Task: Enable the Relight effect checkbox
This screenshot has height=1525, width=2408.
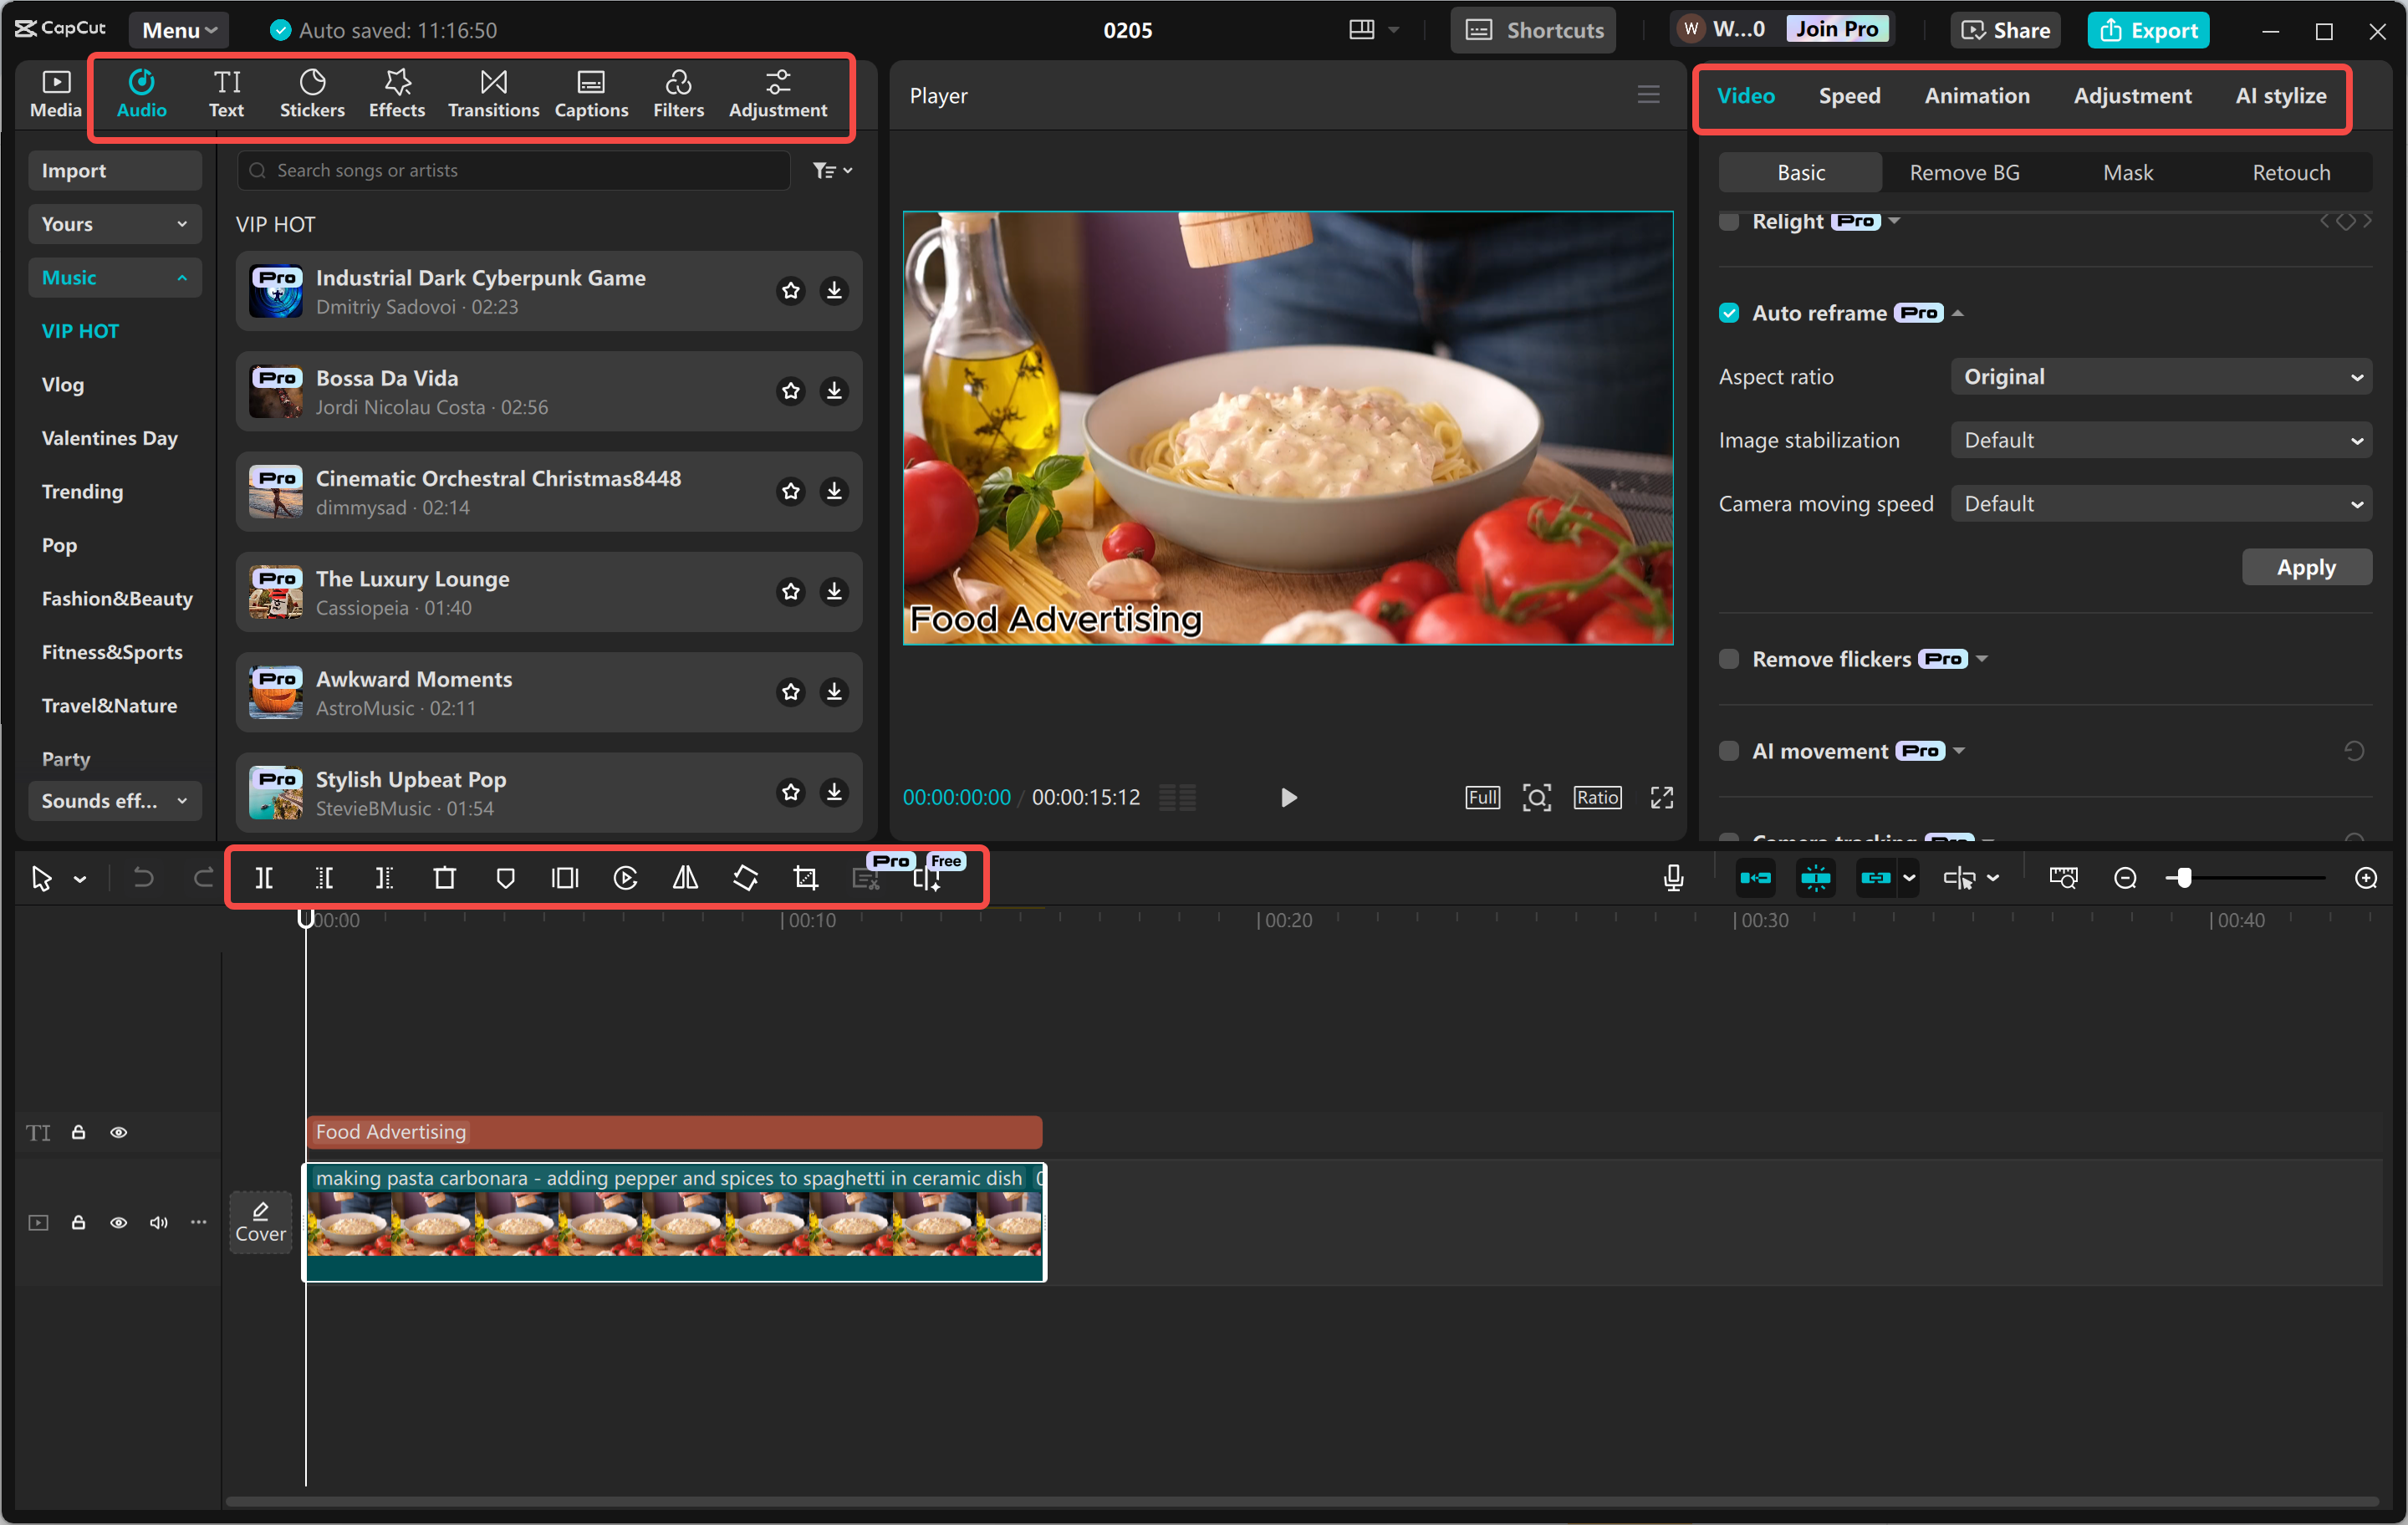Action: click(1729, 221)
